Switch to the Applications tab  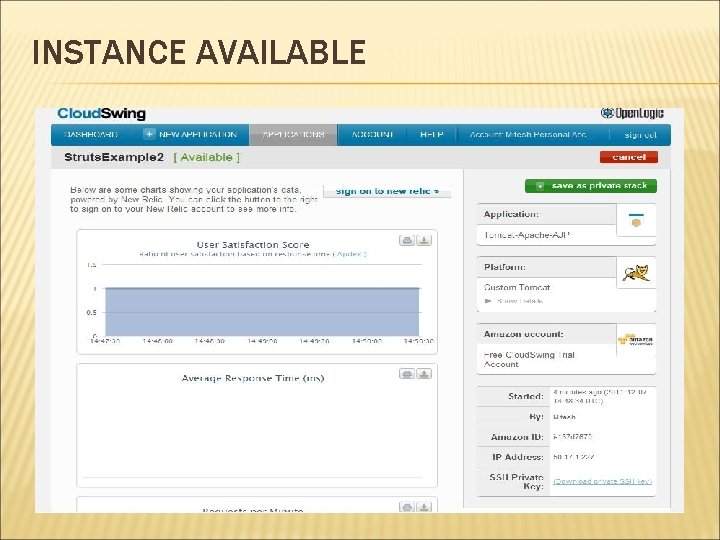pos(293,135)
